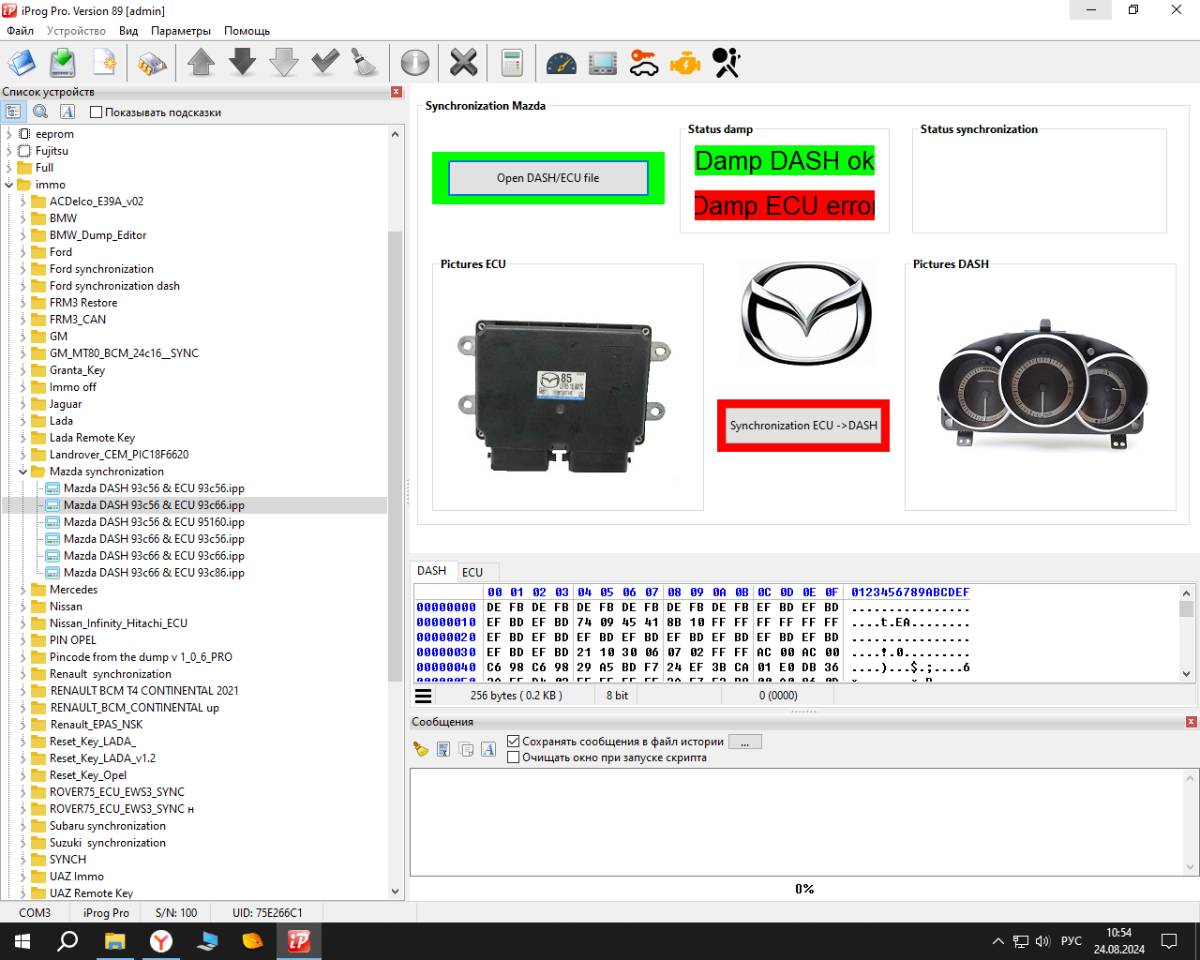
Task: Select 'Mazda DASH 93c66 & ECU 93c86.ipp'
Action: click(x=154, y=573)
